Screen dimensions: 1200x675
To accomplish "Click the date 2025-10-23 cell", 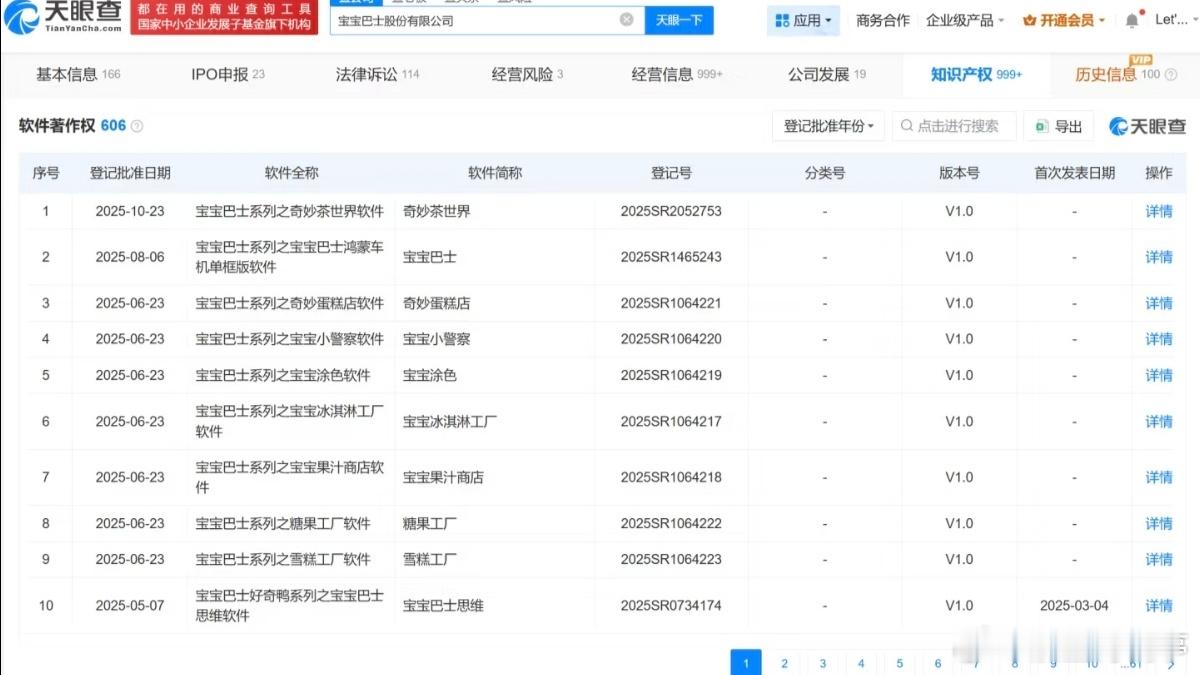I will coord(130,211).
